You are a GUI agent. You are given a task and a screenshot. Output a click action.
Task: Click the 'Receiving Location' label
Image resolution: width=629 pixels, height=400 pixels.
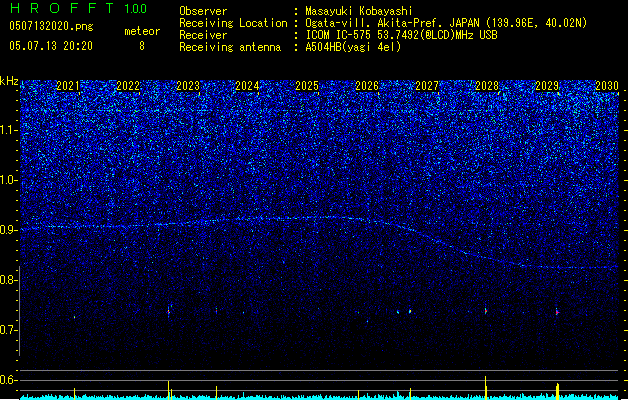233,23
